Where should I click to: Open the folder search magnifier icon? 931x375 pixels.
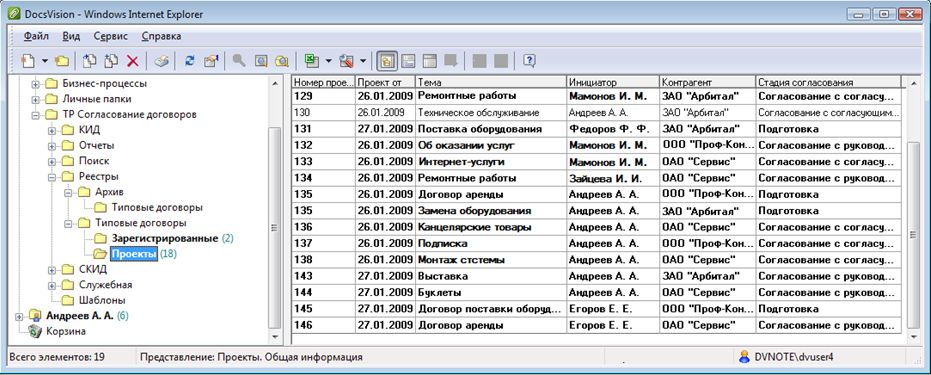(281, 61)
